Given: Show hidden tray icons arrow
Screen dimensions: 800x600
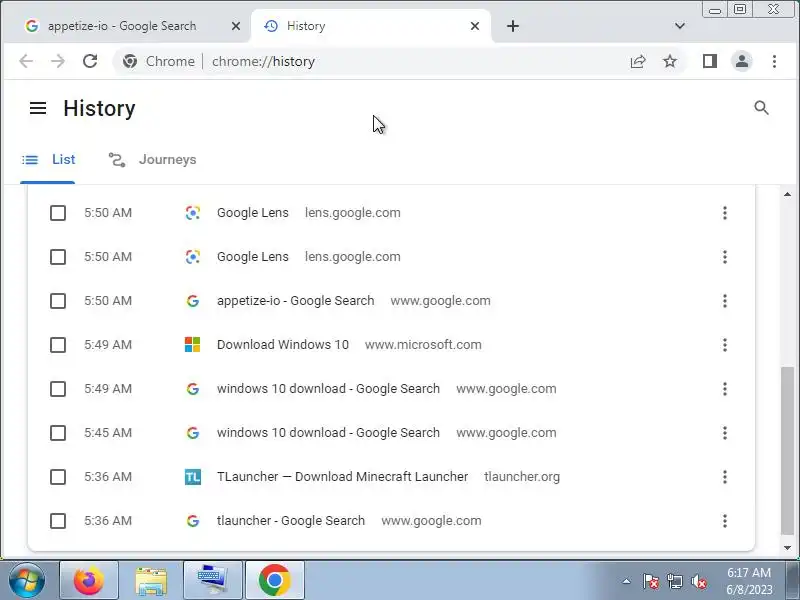Looking at the screenshot, I should click(x=626, y=581).
